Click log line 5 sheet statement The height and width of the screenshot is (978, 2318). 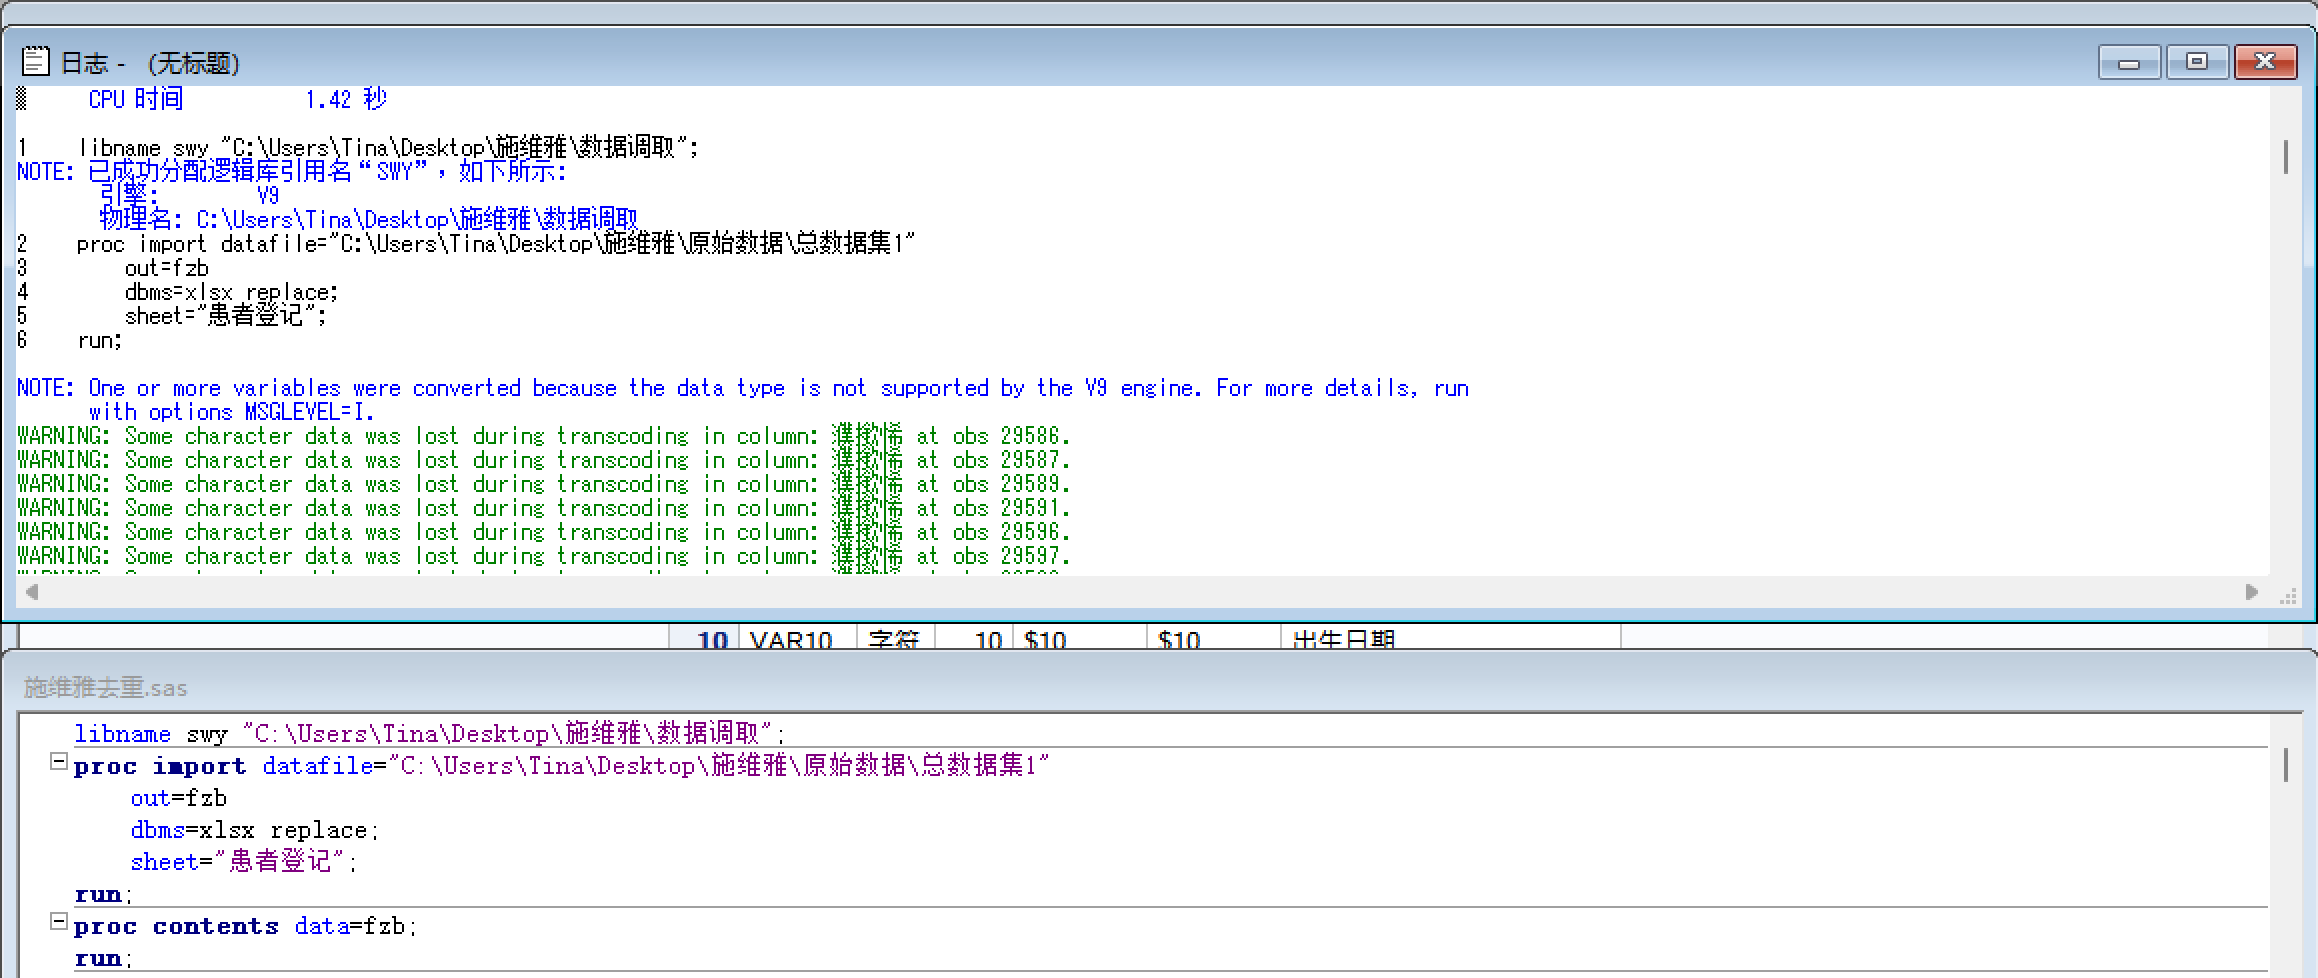click(x=172, y=316)
